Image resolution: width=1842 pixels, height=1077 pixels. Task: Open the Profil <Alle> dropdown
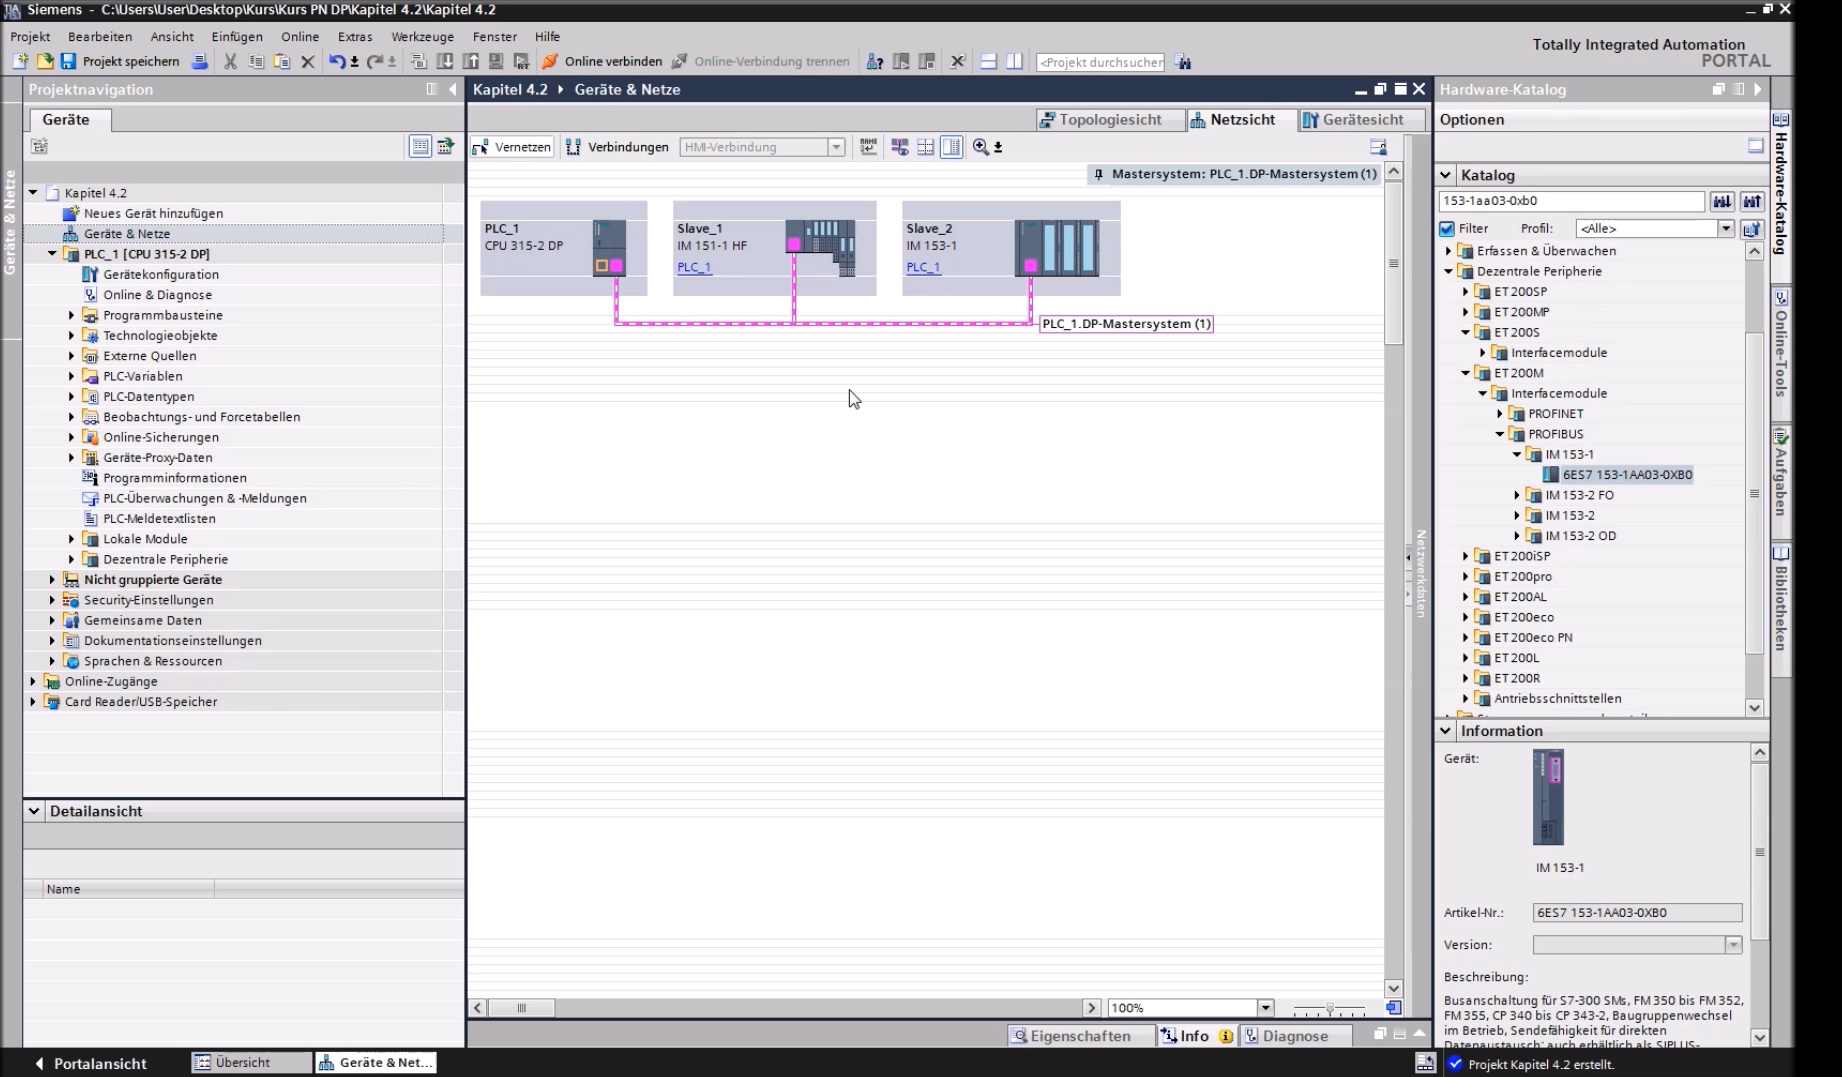1726,229
